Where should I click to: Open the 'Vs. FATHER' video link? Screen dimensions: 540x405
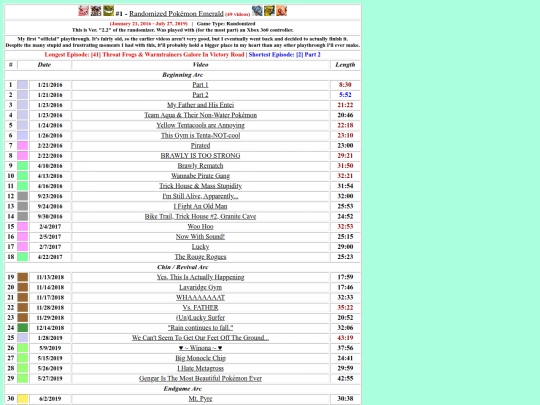coord(200,308)
